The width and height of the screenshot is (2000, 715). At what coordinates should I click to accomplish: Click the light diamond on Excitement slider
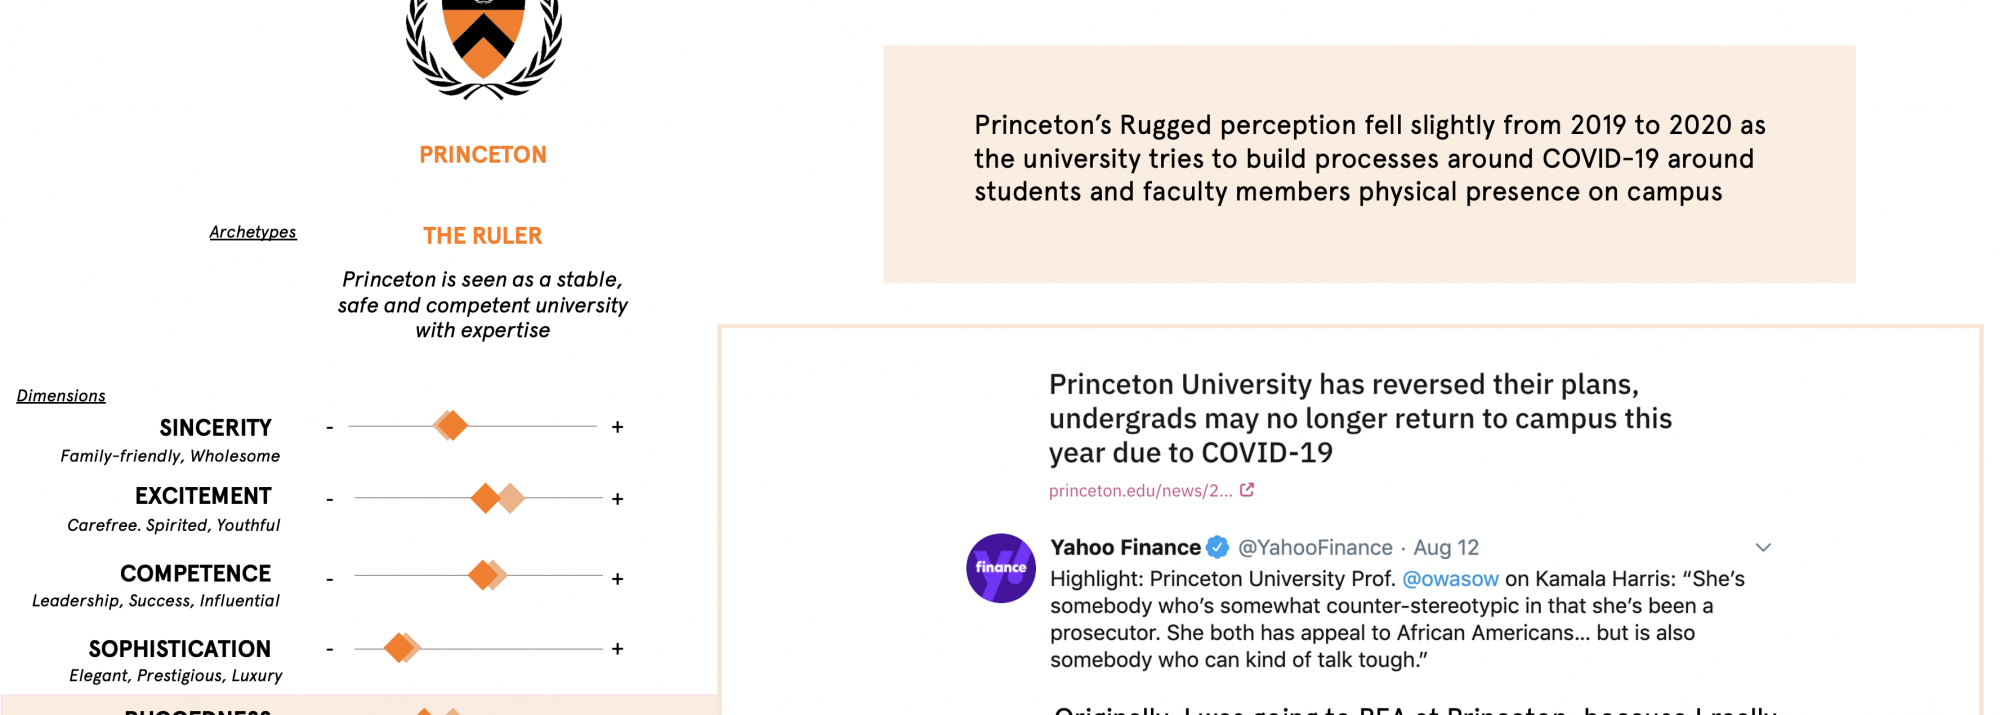512,498
